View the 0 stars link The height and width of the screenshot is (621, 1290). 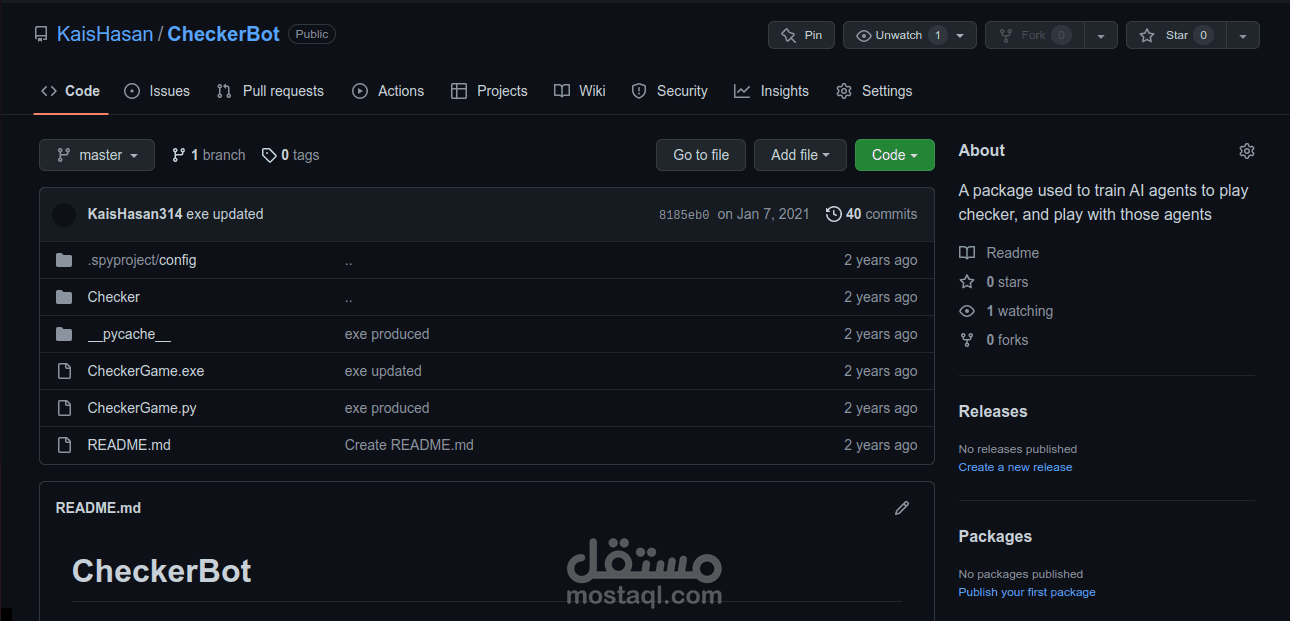(x=994, y=282)
